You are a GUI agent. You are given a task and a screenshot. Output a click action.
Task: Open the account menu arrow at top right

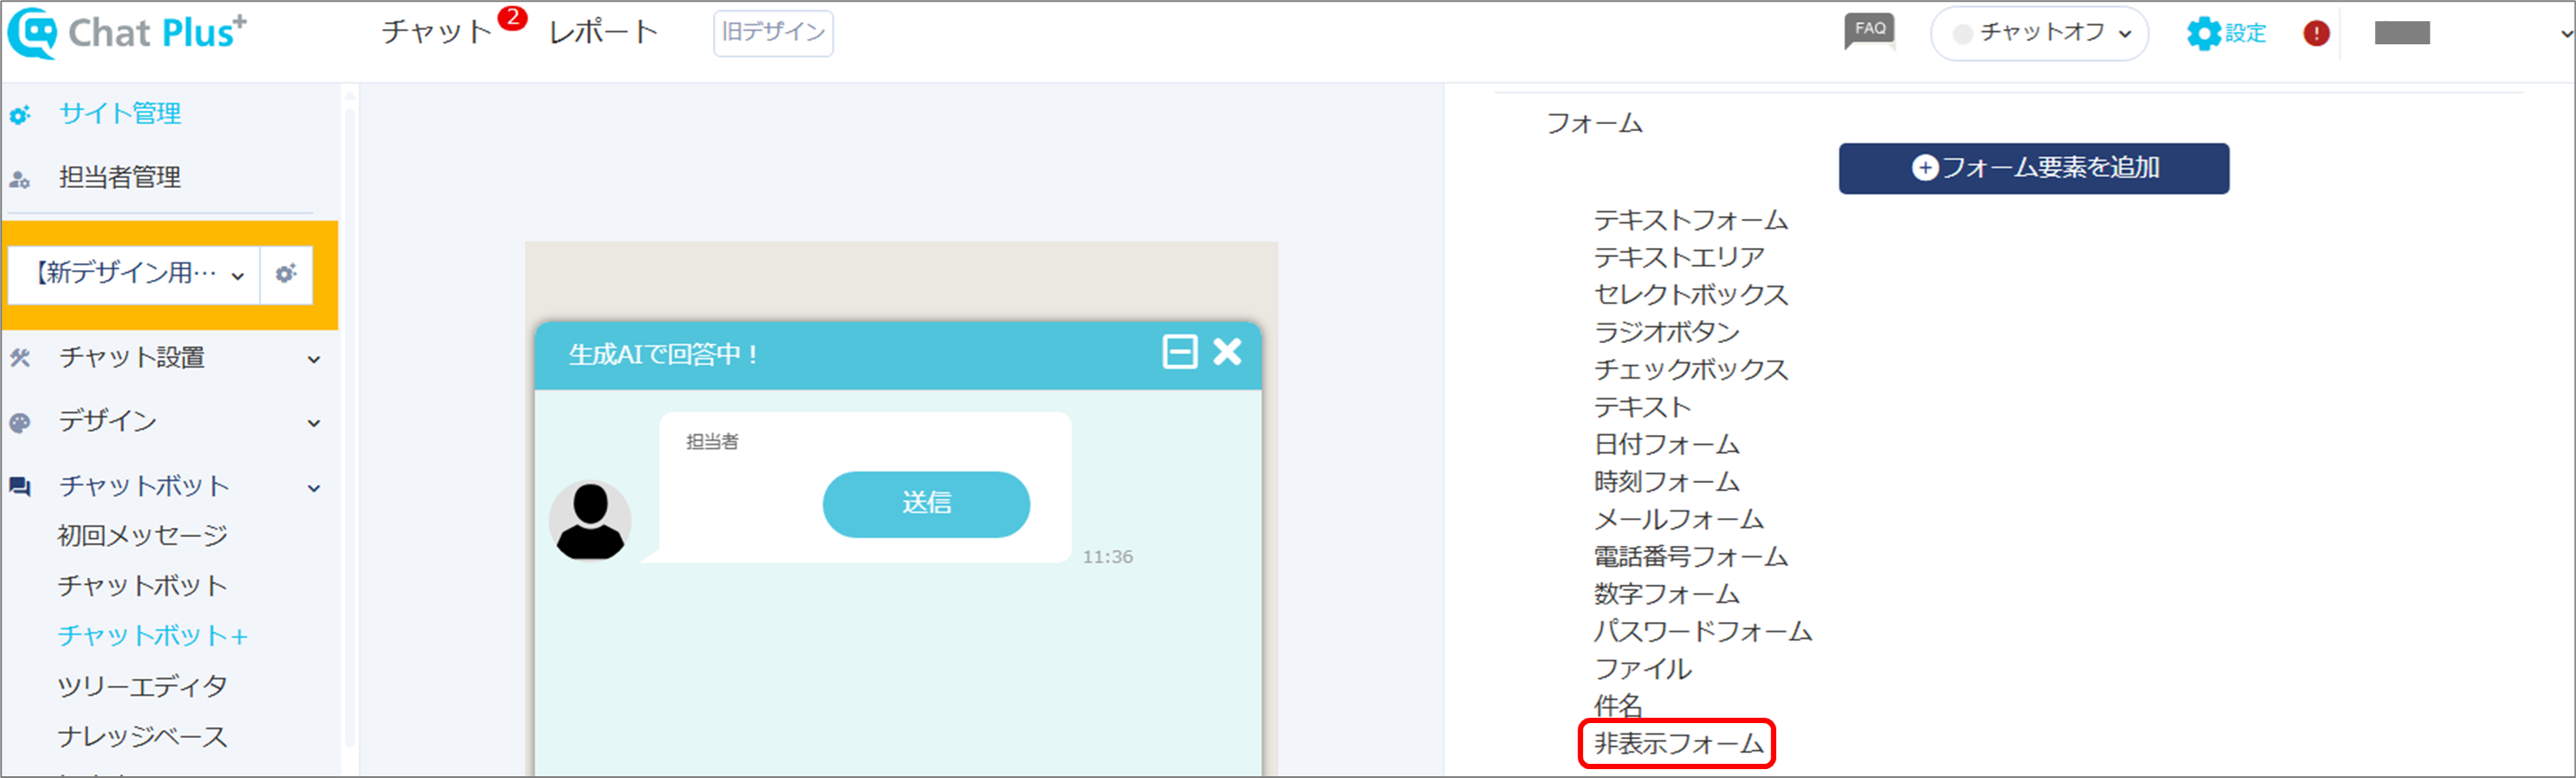(2566, 34)
